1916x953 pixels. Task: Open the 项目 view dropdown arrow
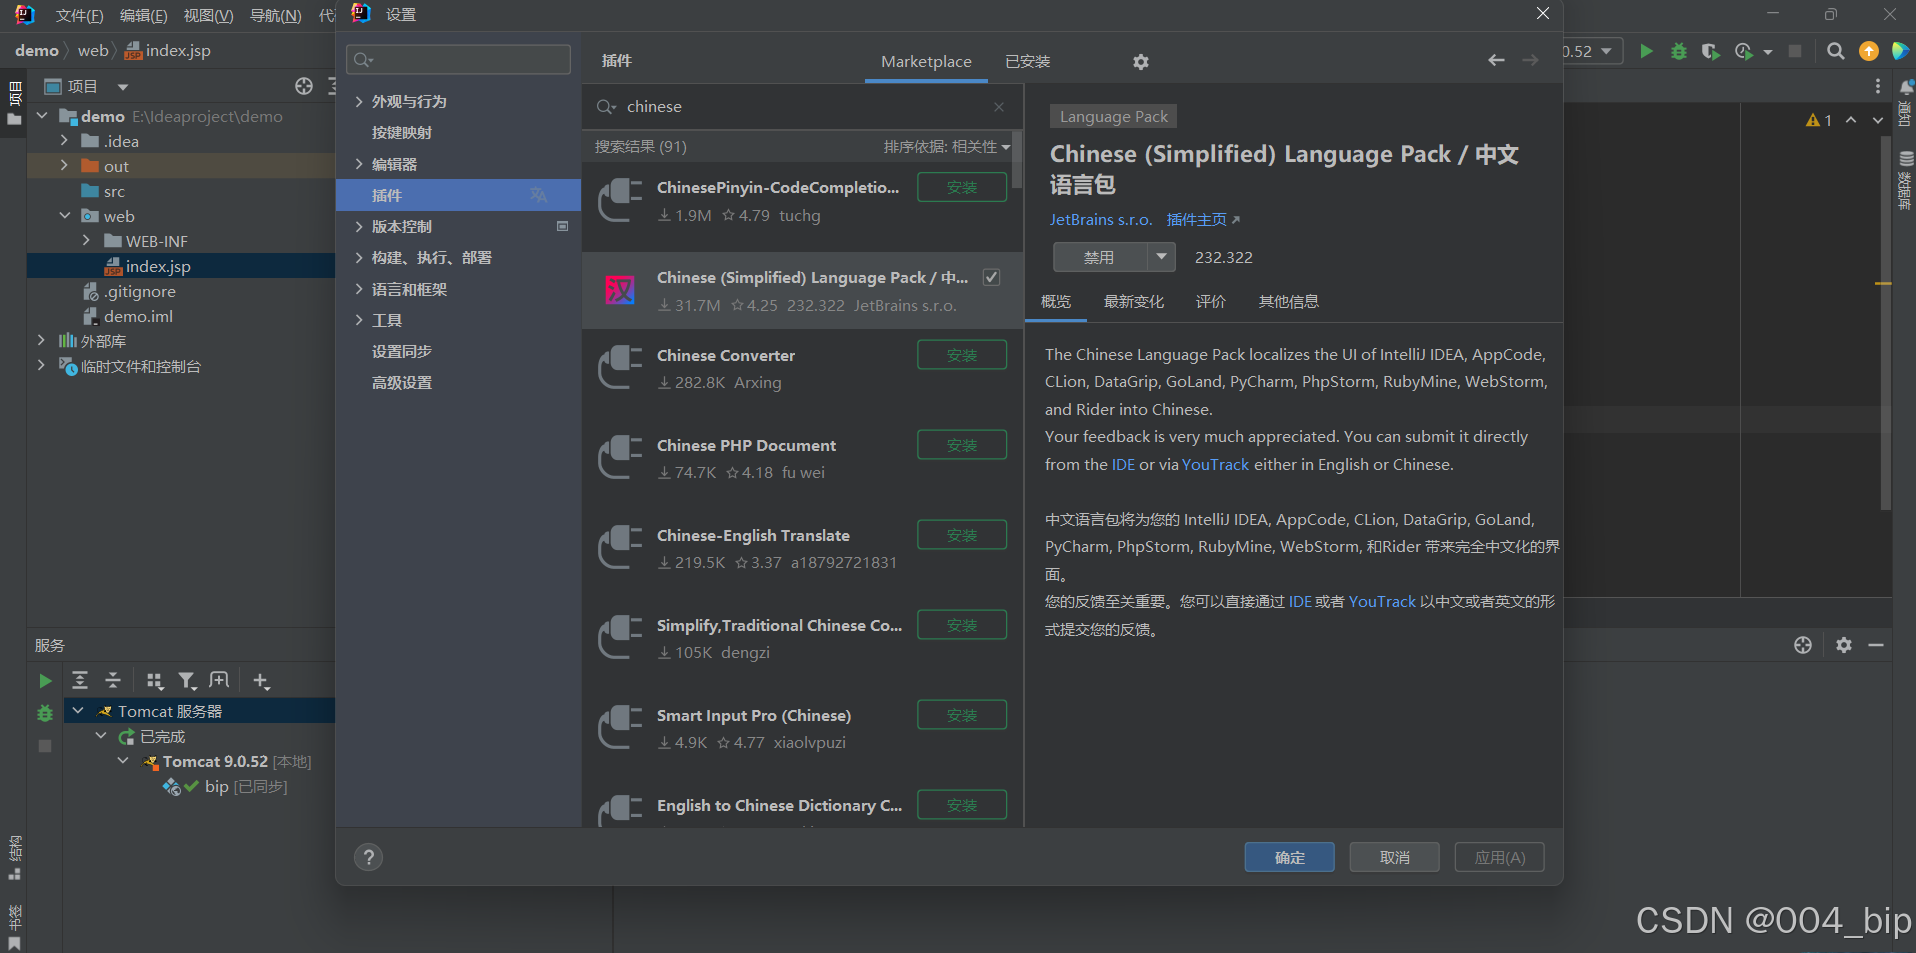(122, 87)
